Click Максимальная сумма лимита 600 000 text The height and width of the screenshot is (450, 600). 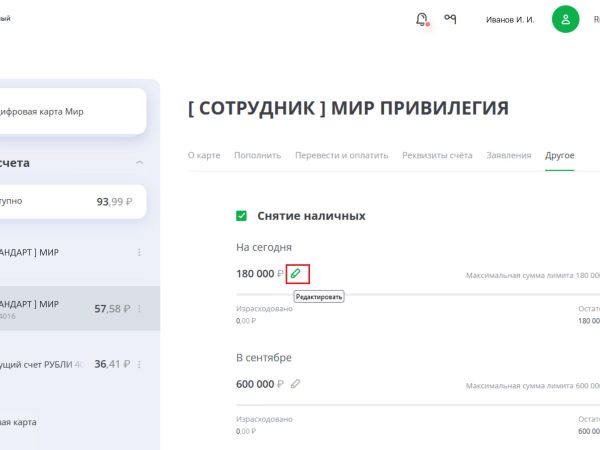(x=533, y=386)
